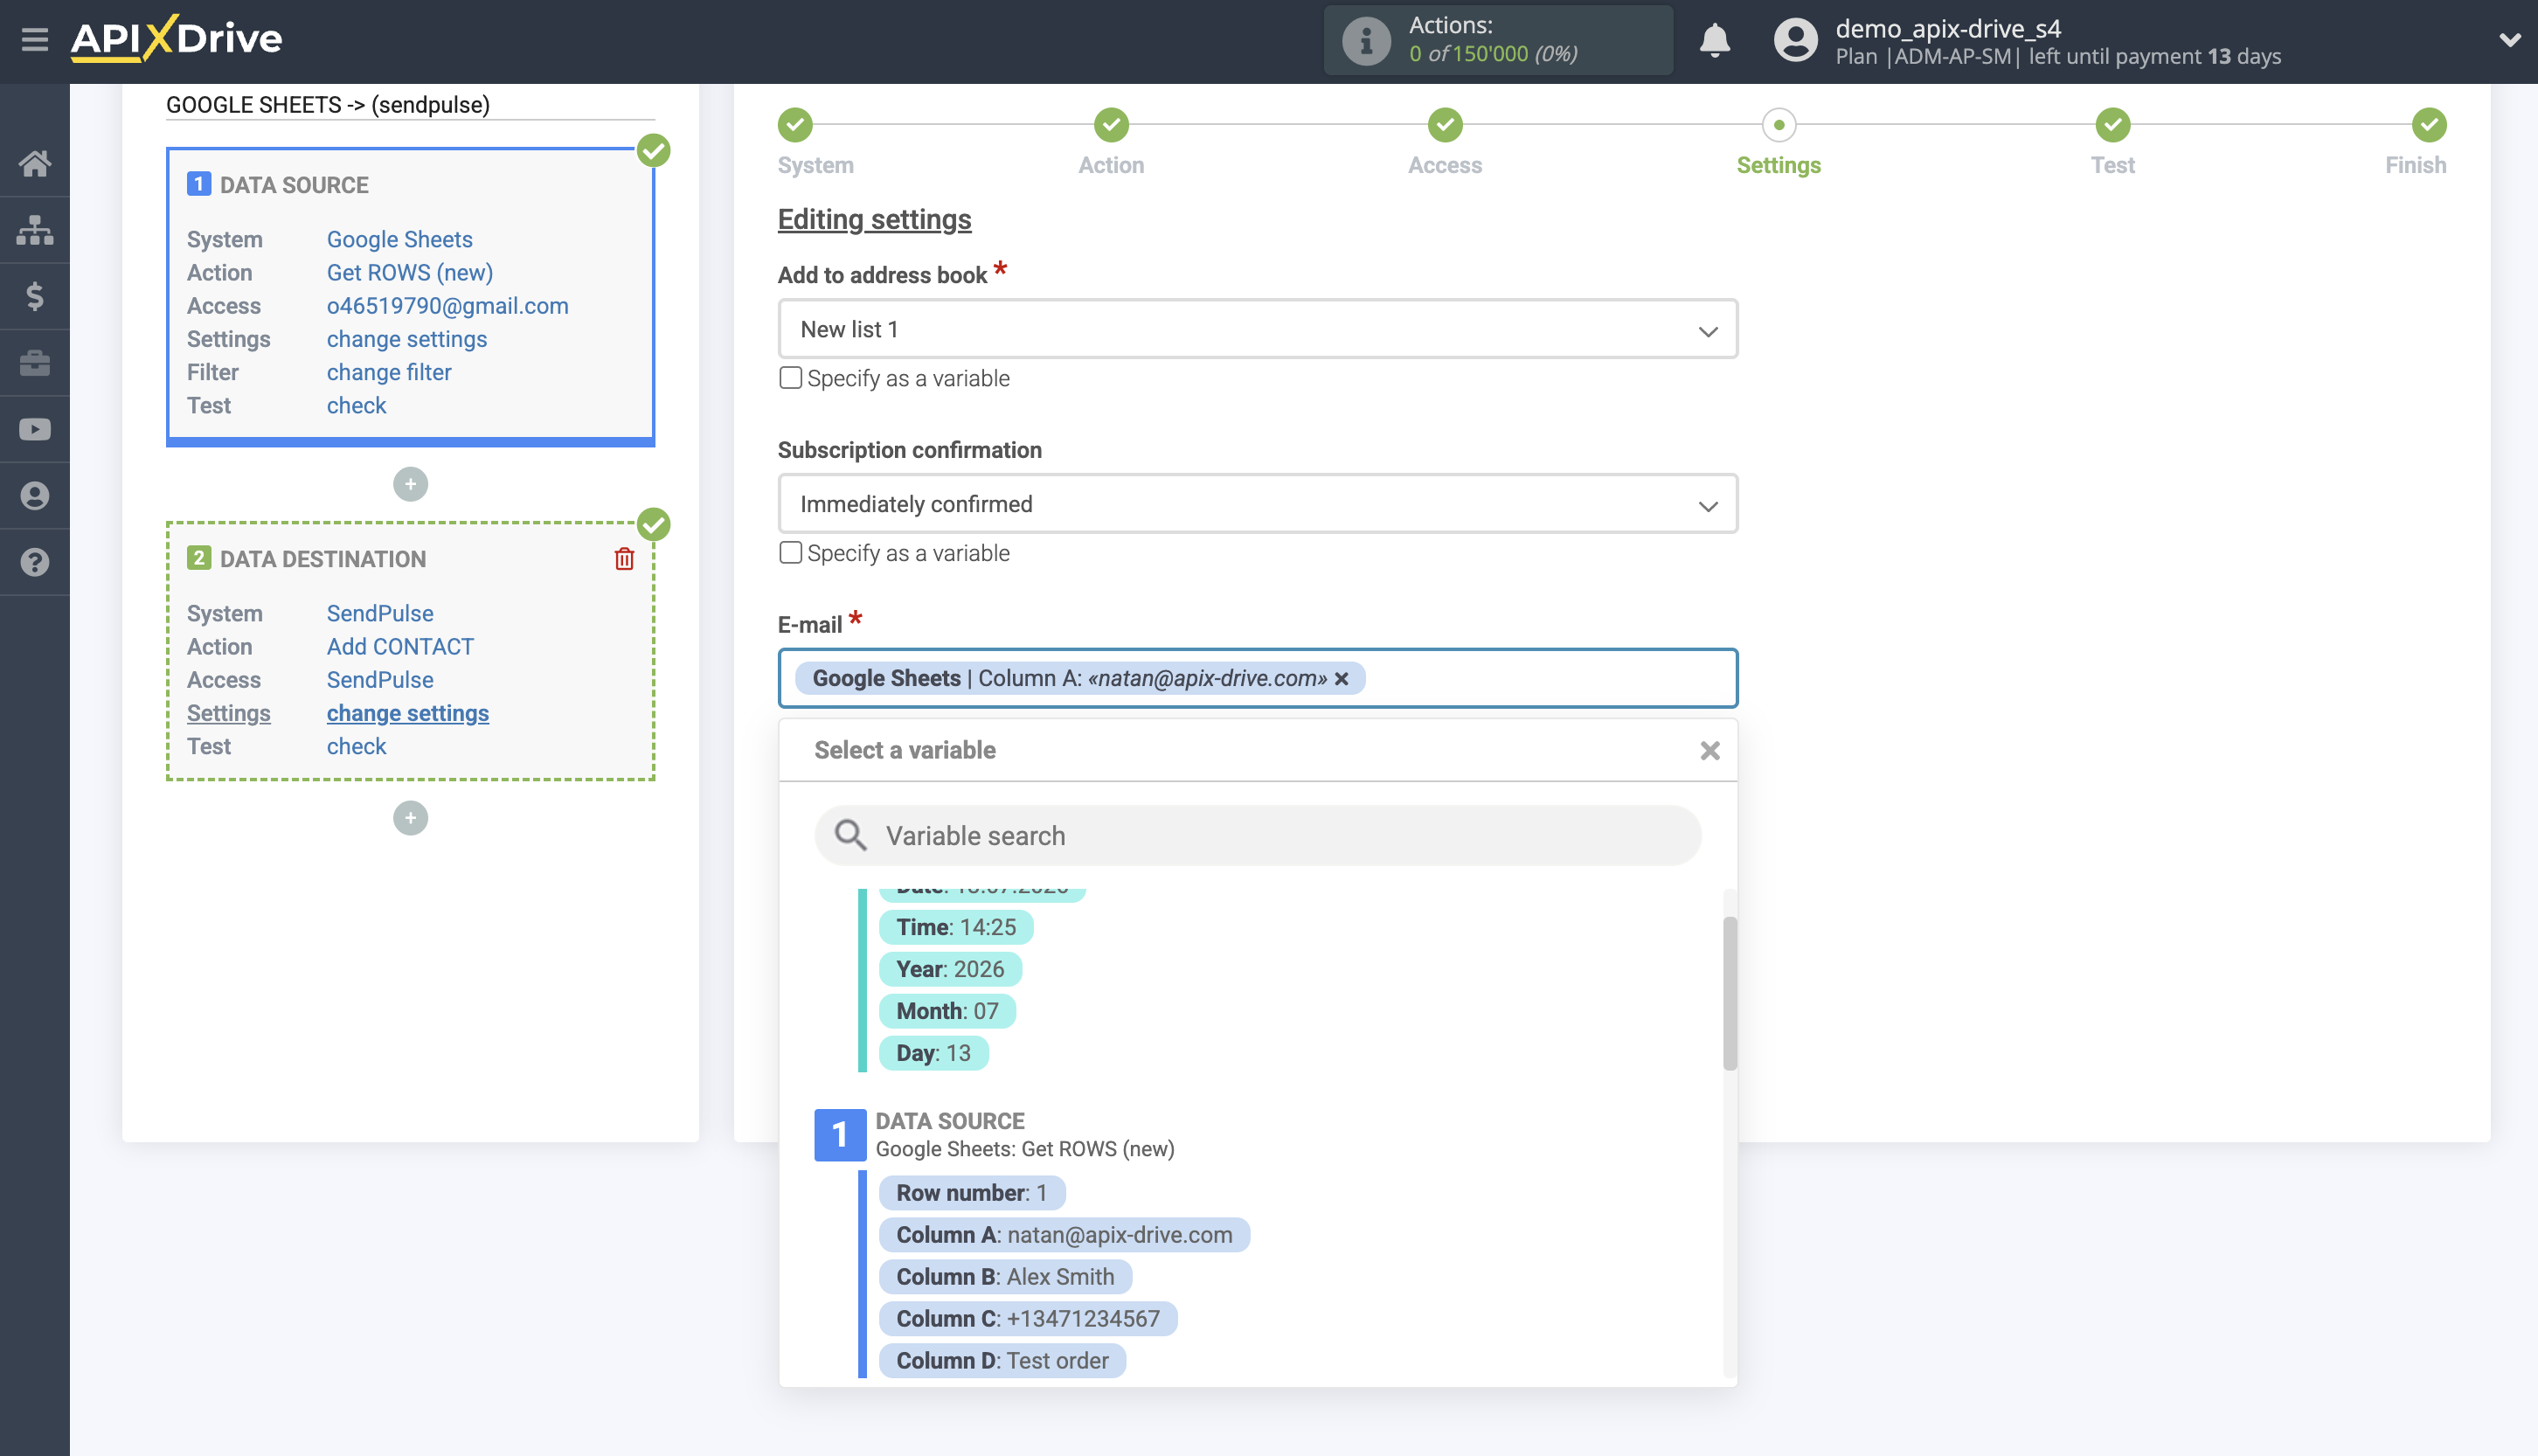2538x1456 pixels.
Task: Open Add CONTACT action link
Action: click(400, 646)
